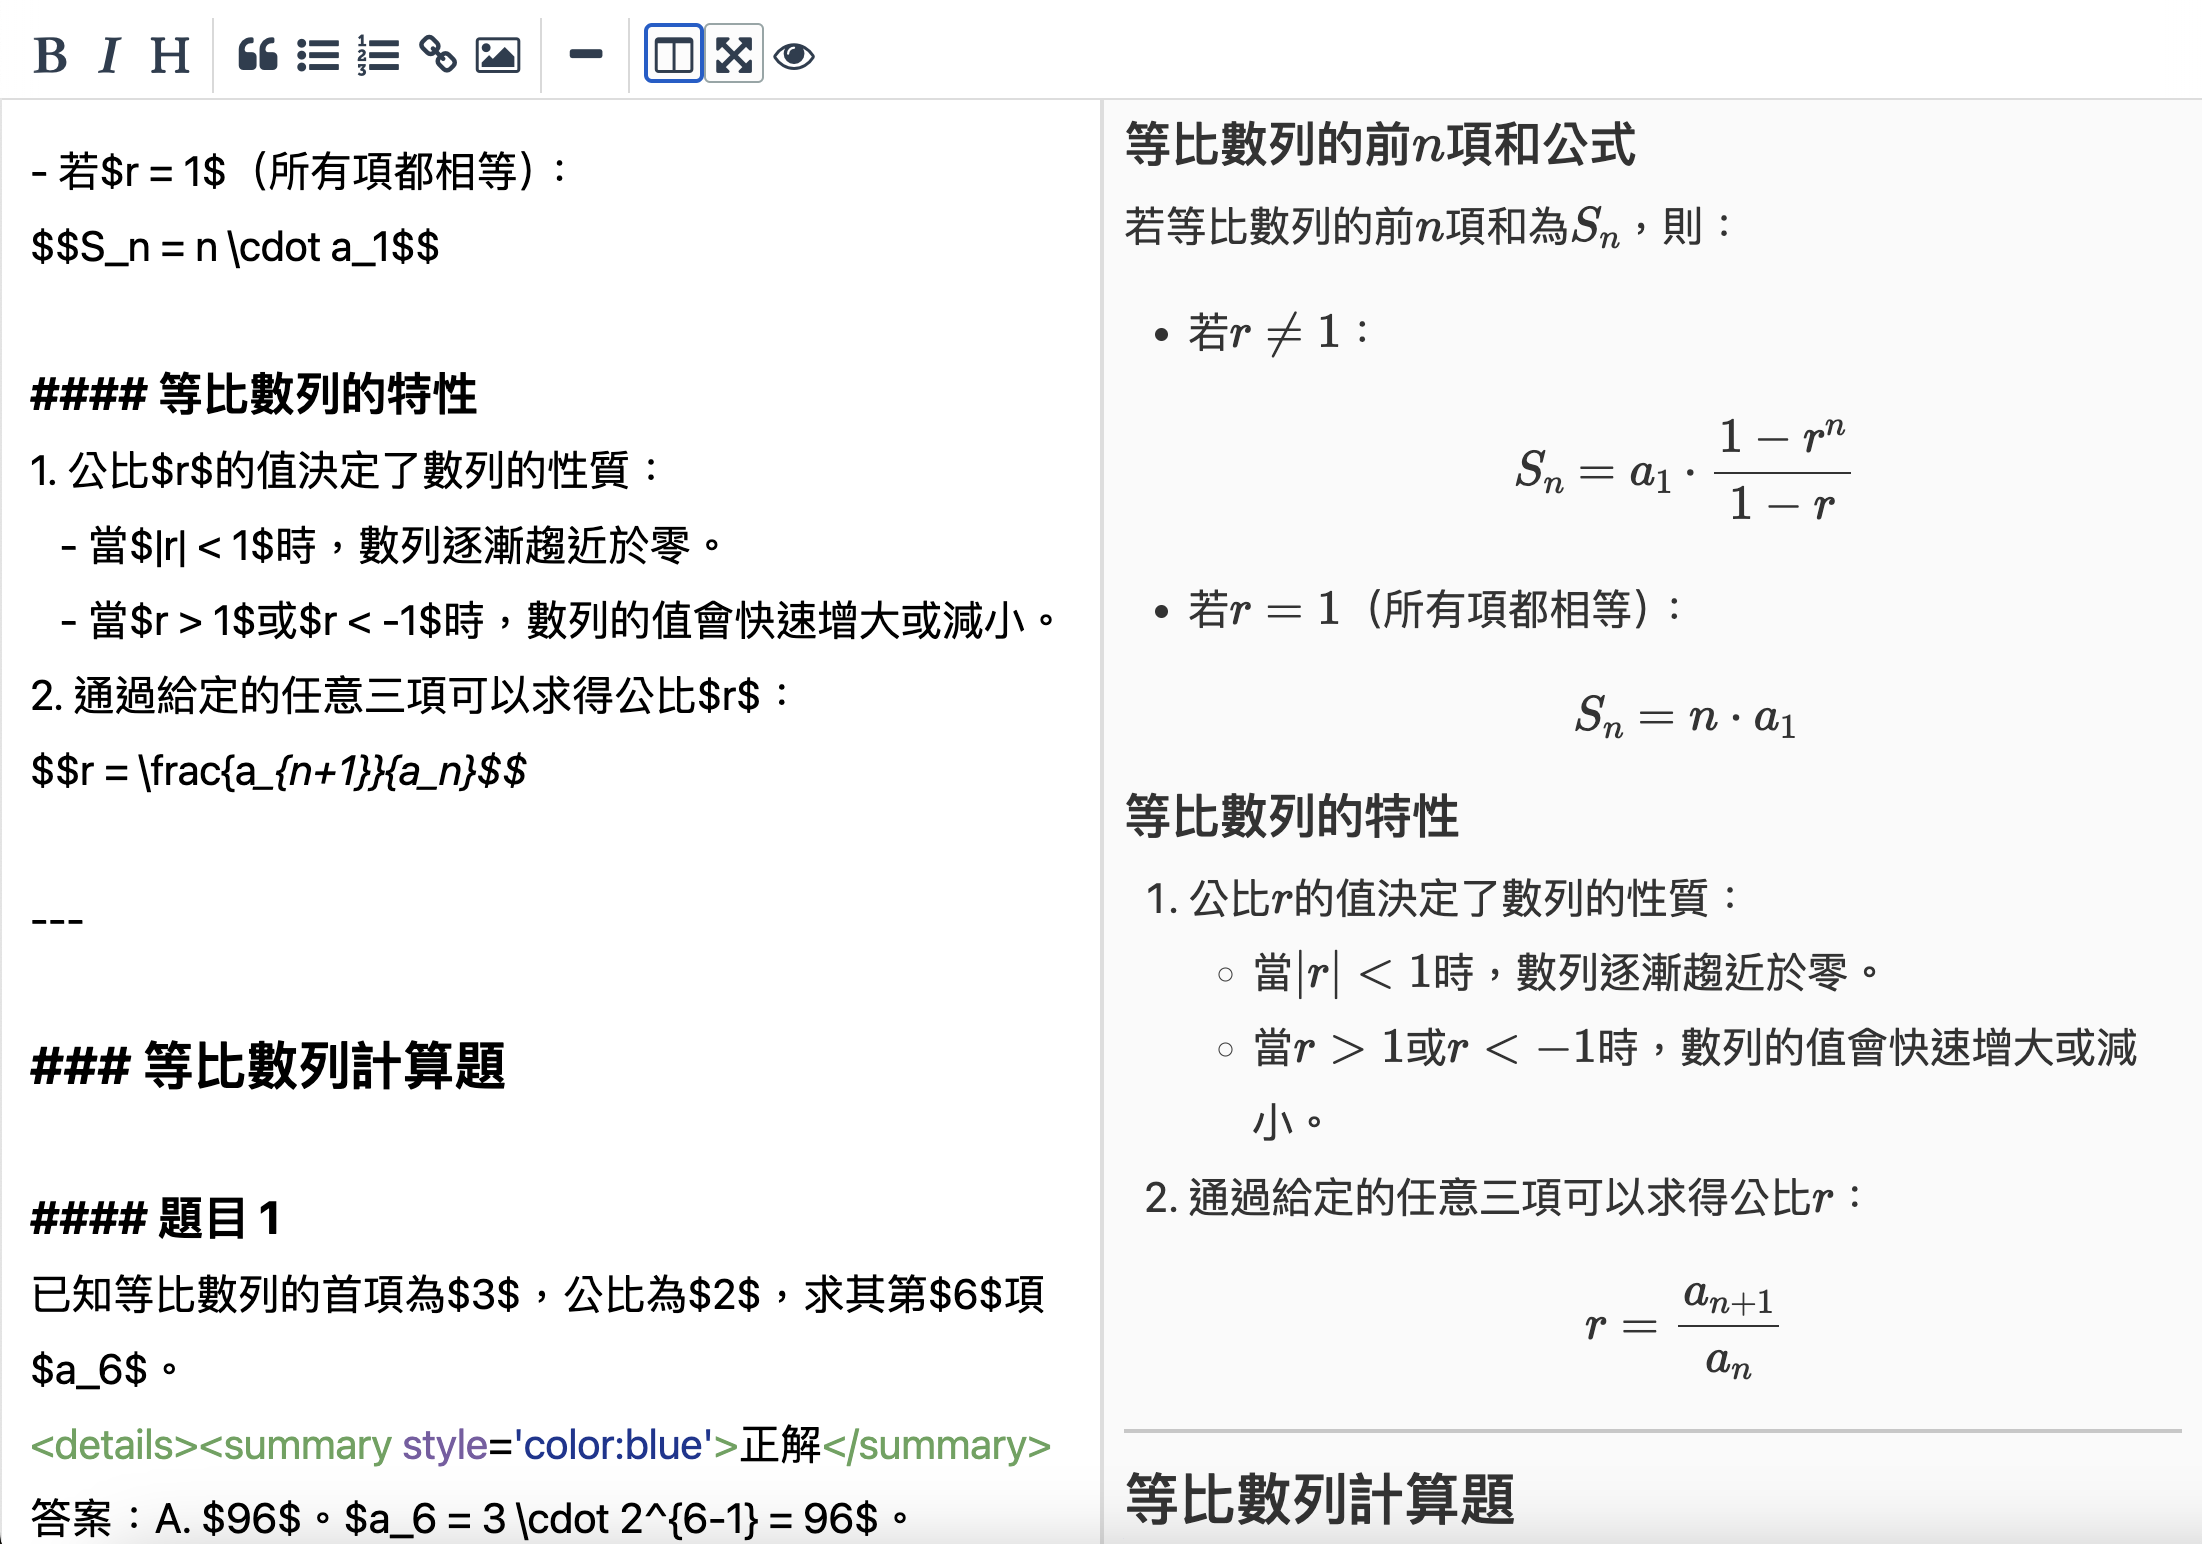This screenshot has height=1544, width=2202.
Task: Click the '$$S_n = n \cdot a_1$$' source line
Action: coord(235,247)
